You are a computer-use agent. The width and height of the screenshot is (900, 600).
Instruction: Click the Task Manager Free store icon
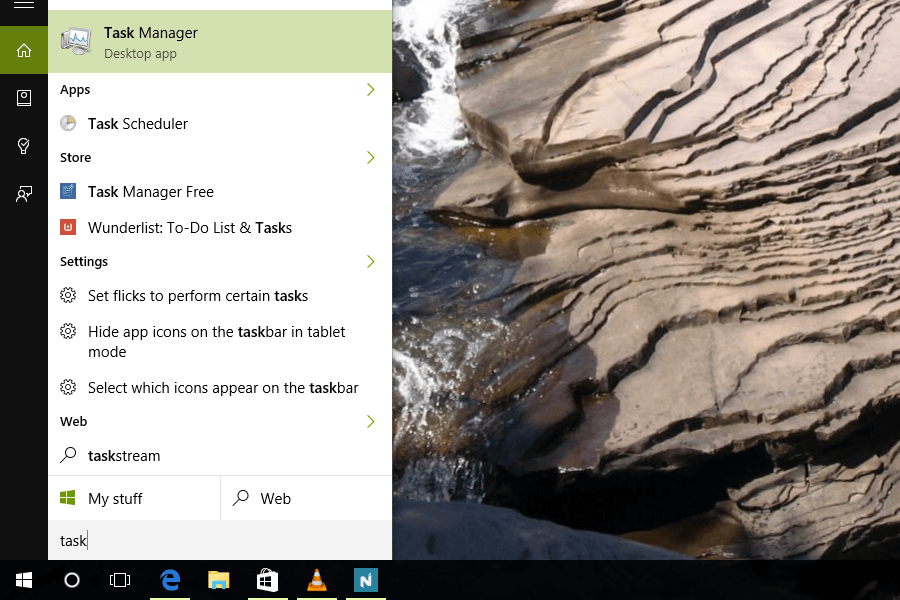pyautogui.click(x=68, y=191)
